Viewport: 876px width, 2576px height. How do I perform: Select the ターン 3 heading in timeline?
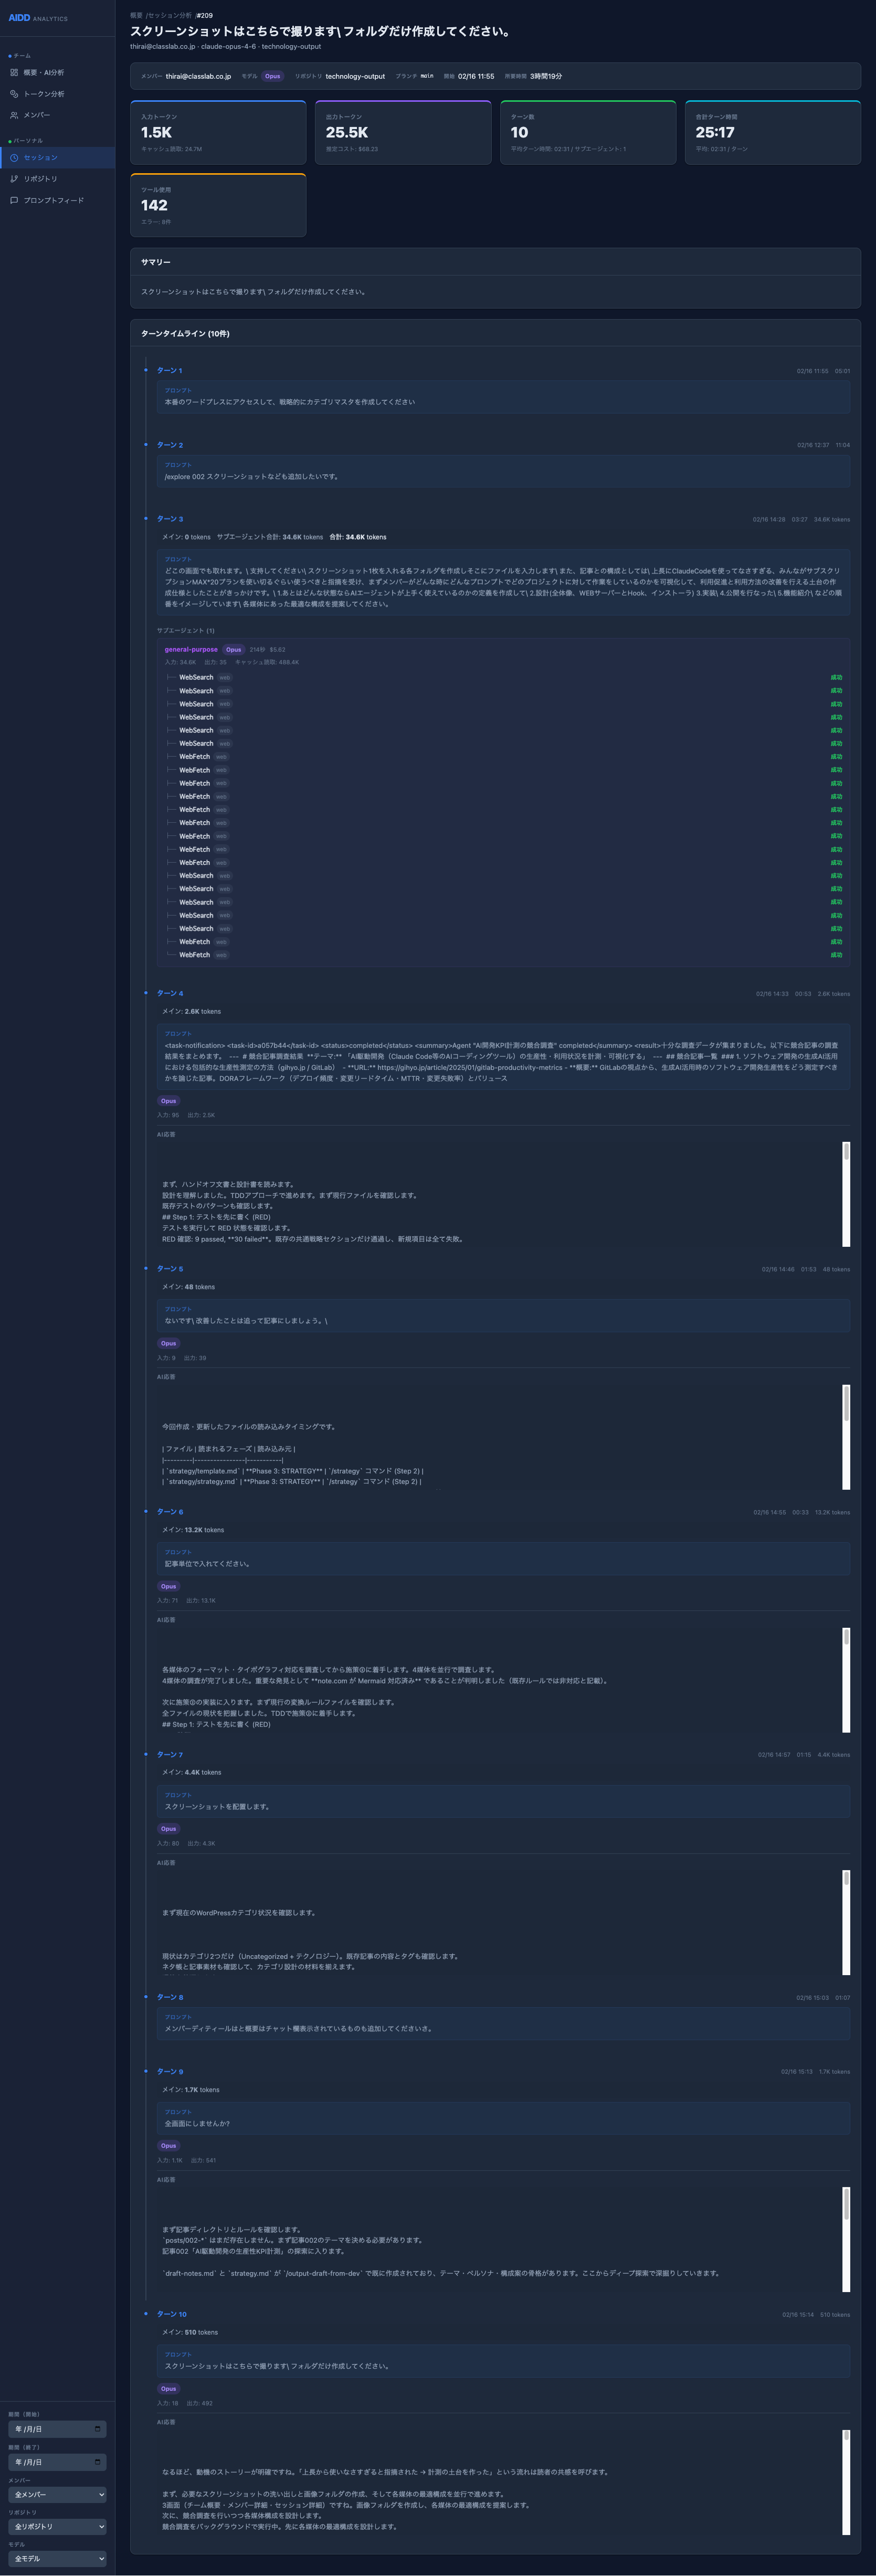point(170,519)
